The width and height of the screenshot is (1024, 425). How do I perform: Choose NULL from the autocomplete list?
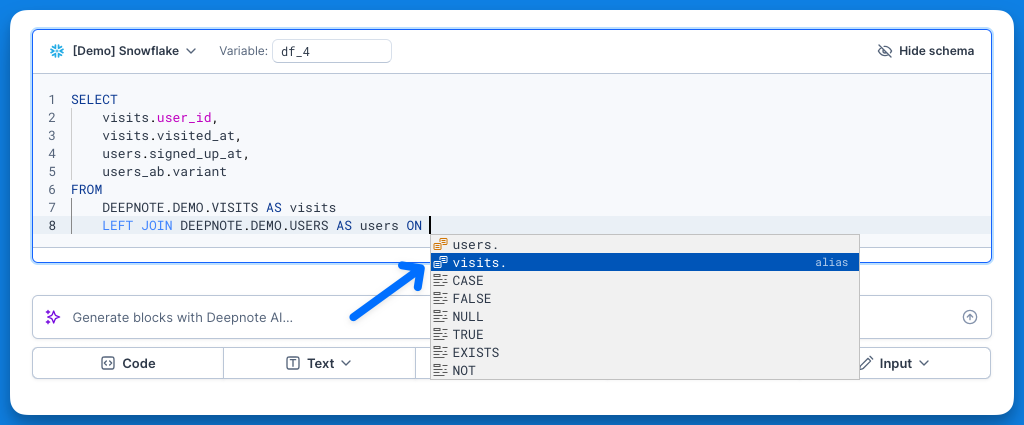[645, 317]
